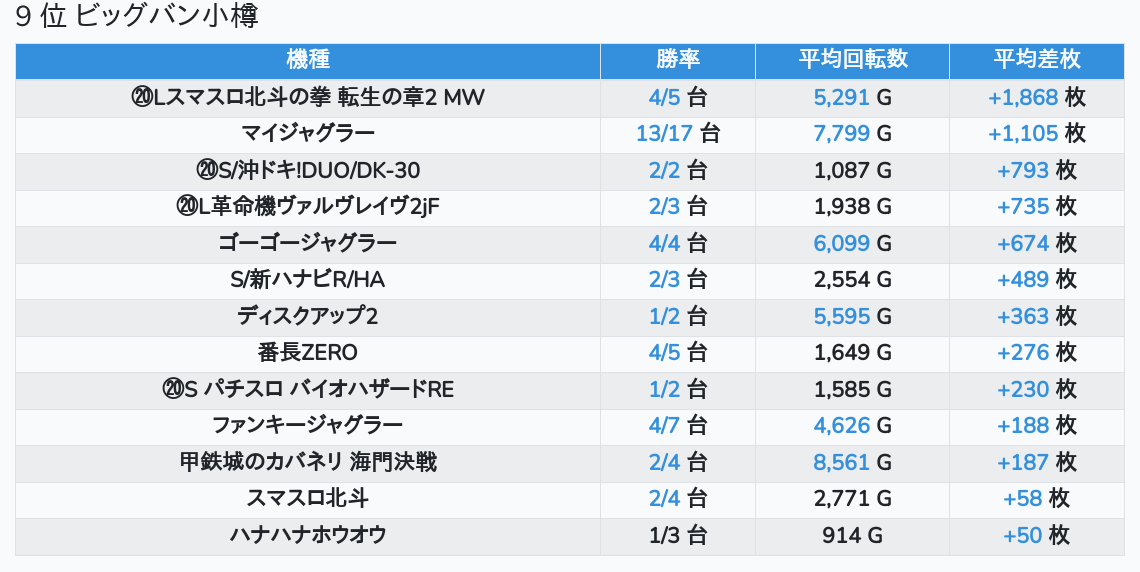Open the マイジャグラー machine row
This screenshot has width=1140, height=572.
[307, 134]
